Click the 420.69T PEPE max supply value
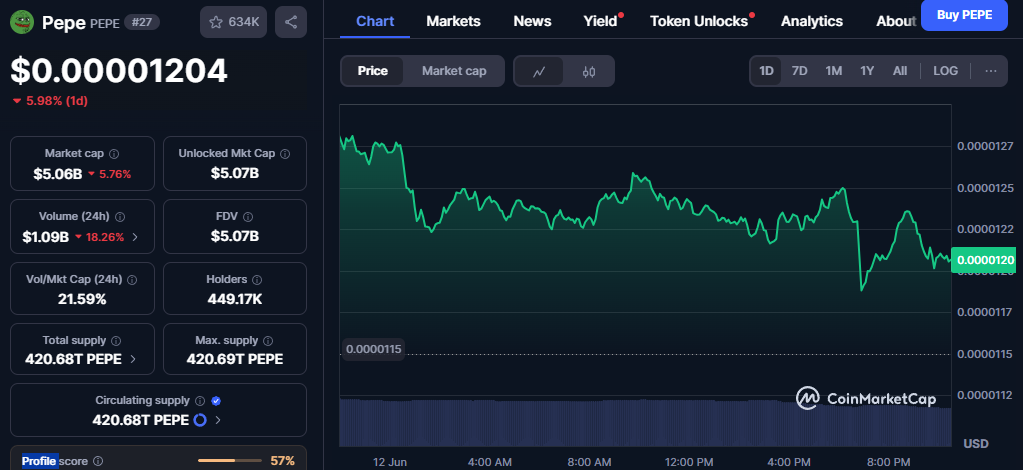The height and width of the screenshot is (470, 1023). (235, 359)
